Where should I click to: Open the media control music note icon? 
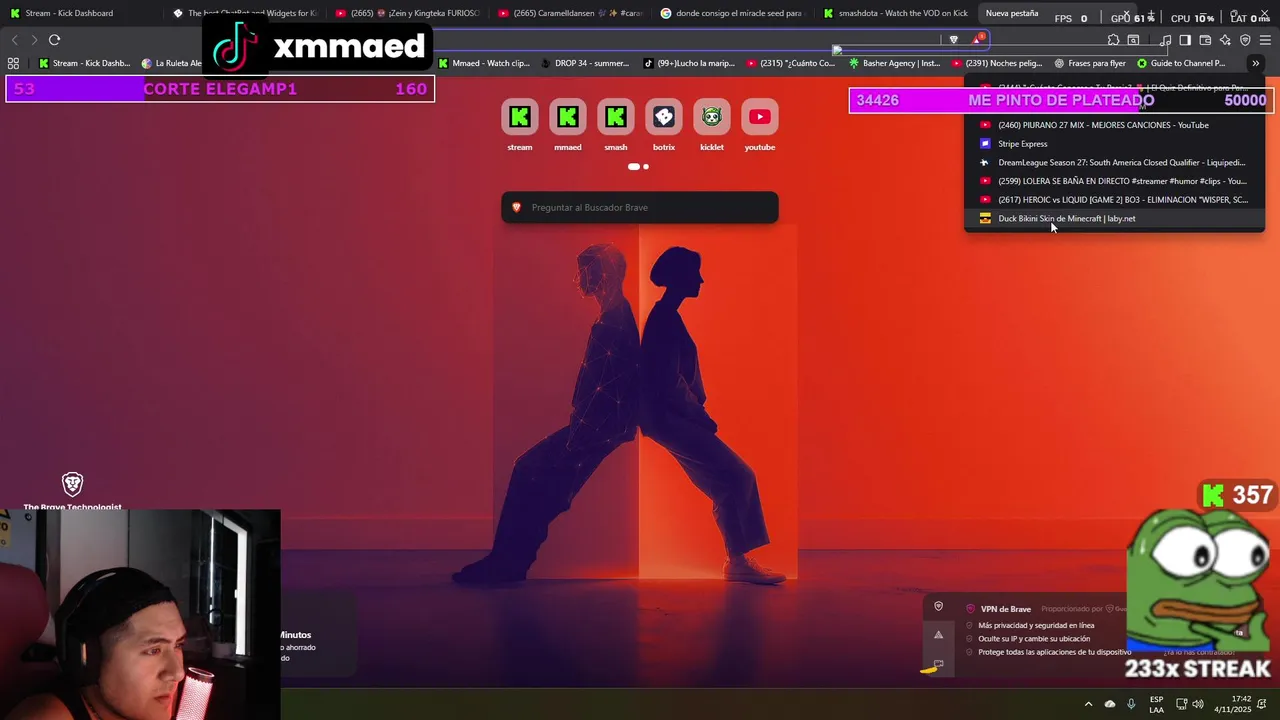click(1165, 40)
